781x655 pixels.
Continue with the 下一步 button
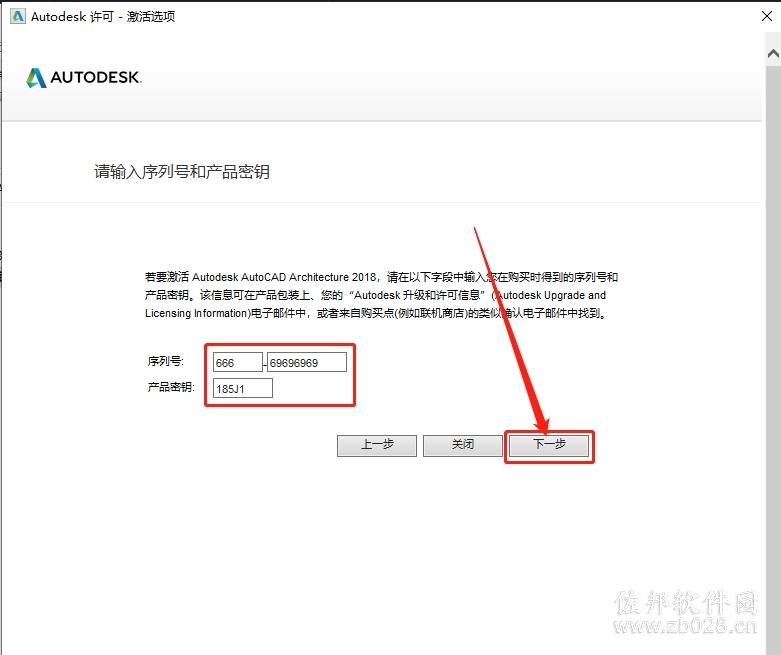click(549, 445)
